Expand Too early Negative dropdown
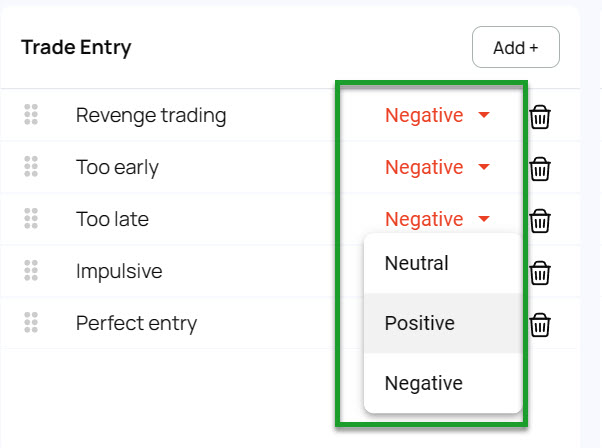602x448 pixels. coord(437,167)
